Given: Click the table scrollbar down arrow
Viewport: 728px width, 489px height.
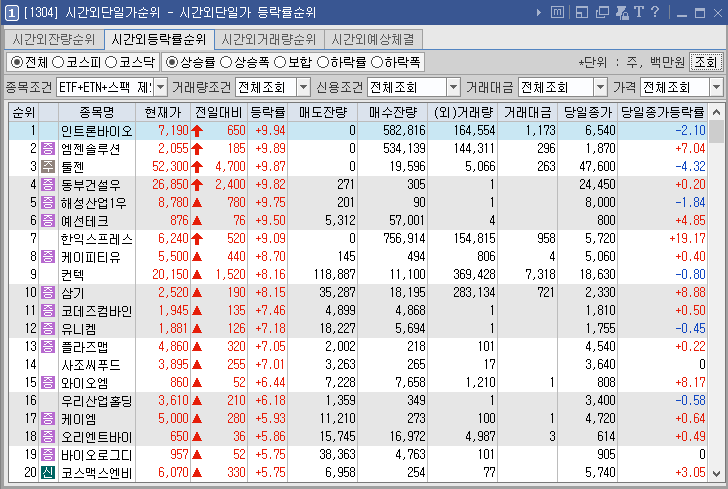Looking at the screenshot, I should coord(716,474).
